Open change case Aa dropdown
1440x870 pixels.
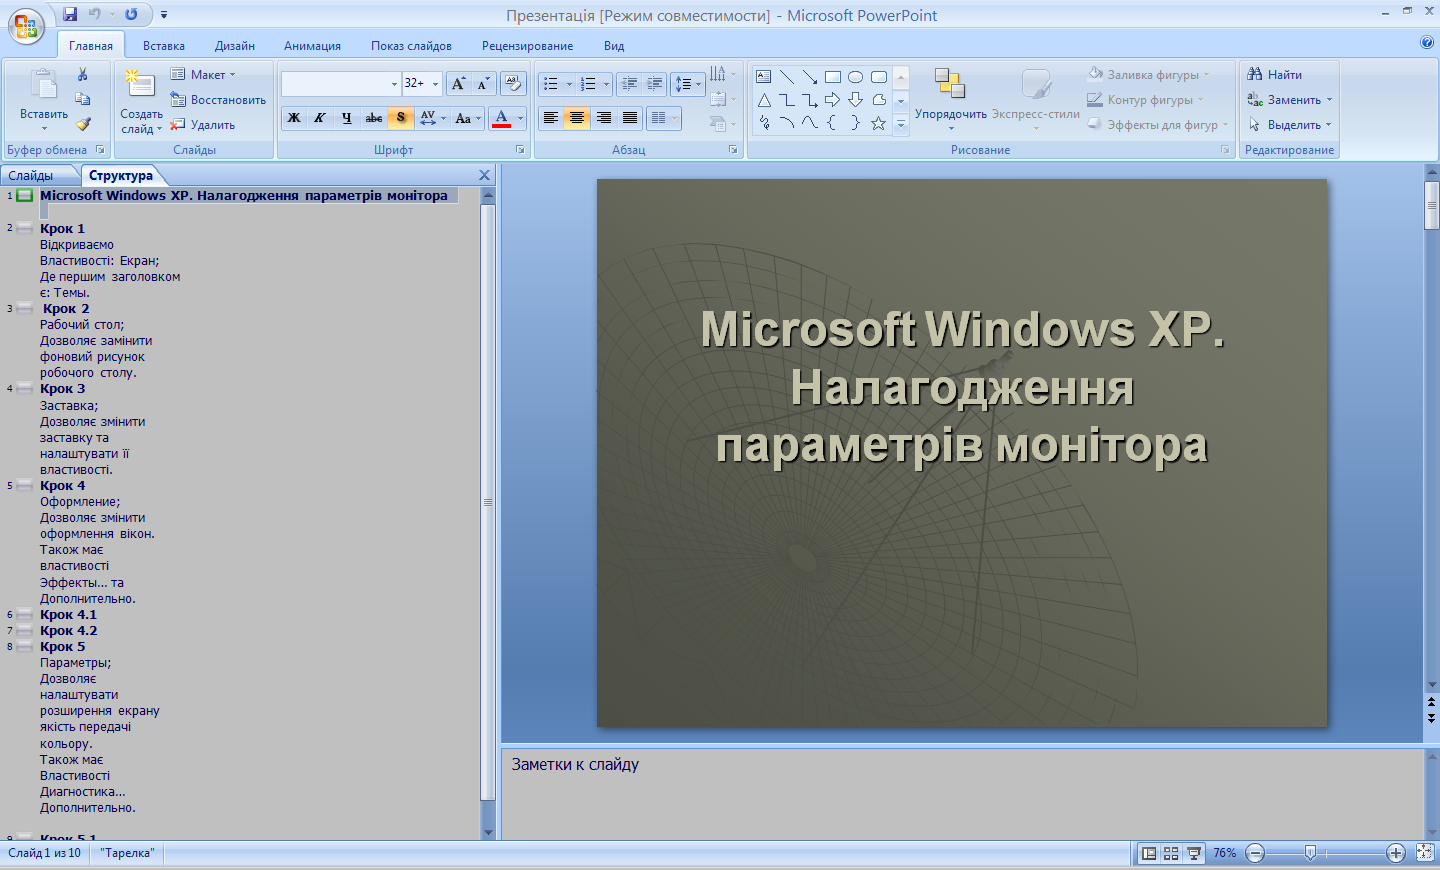point(468,118)
